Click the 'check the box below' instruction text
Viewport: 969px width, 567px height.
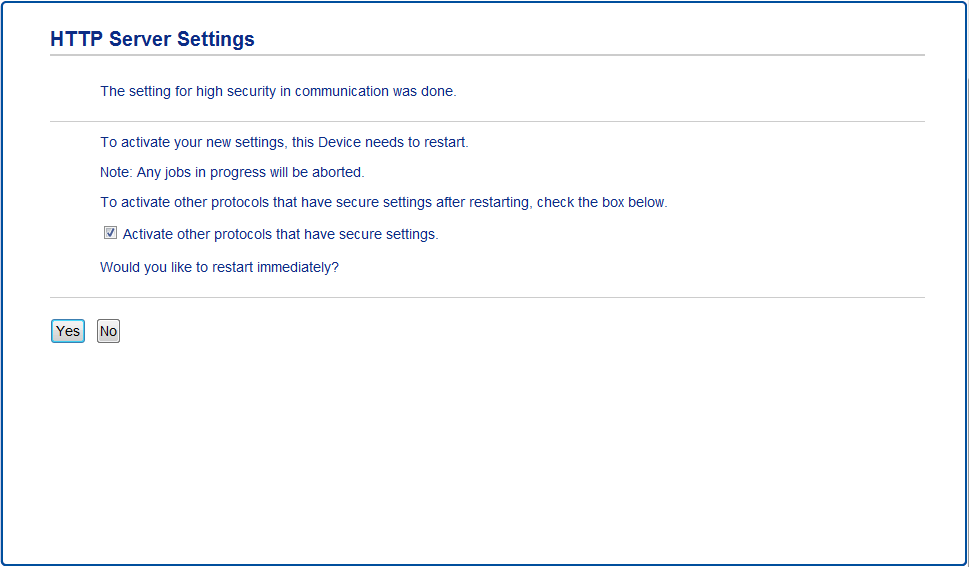click(x=383, y=202)
